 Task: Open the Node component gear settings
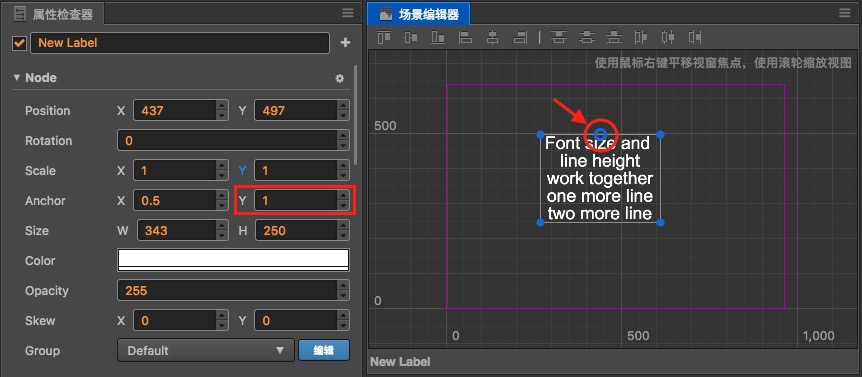tap(340, 79)
